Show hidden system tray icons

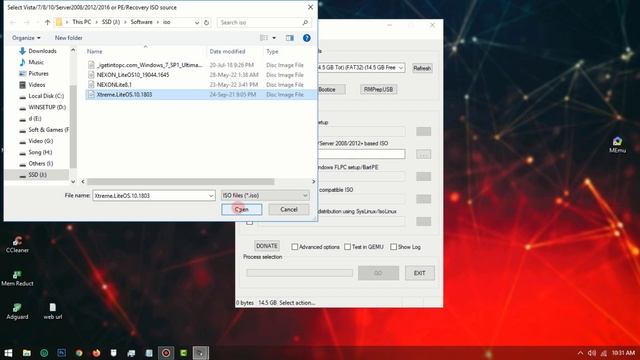point(580,353)
